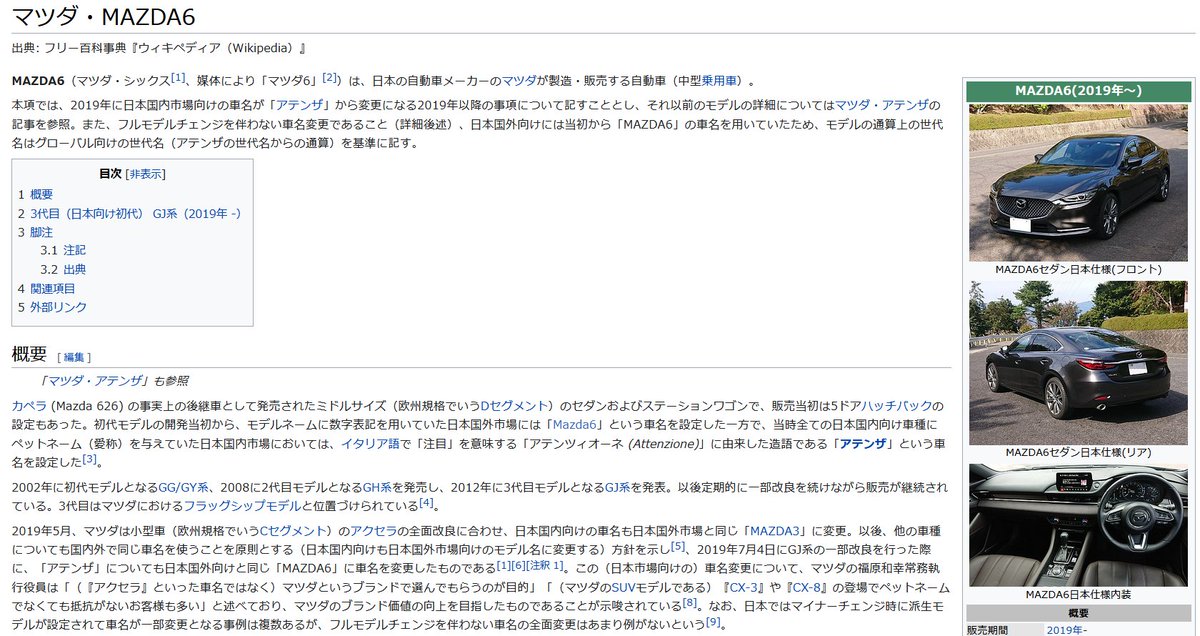This screenshot has width=1200, height=636.
Task: Open the MAZDA6 interior photo
Action: click(1078, 525)
